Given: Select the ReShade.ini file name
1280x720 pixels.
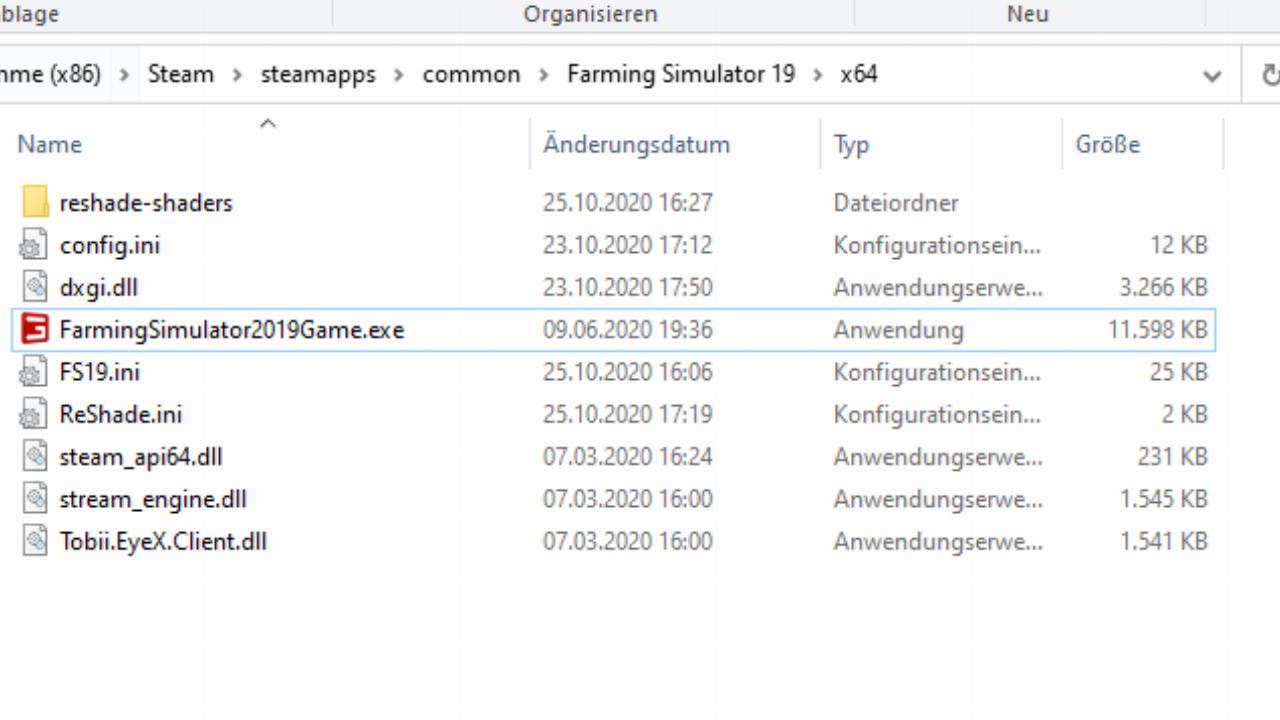Looking at the screenshot, I should click(x=121, y=414).
